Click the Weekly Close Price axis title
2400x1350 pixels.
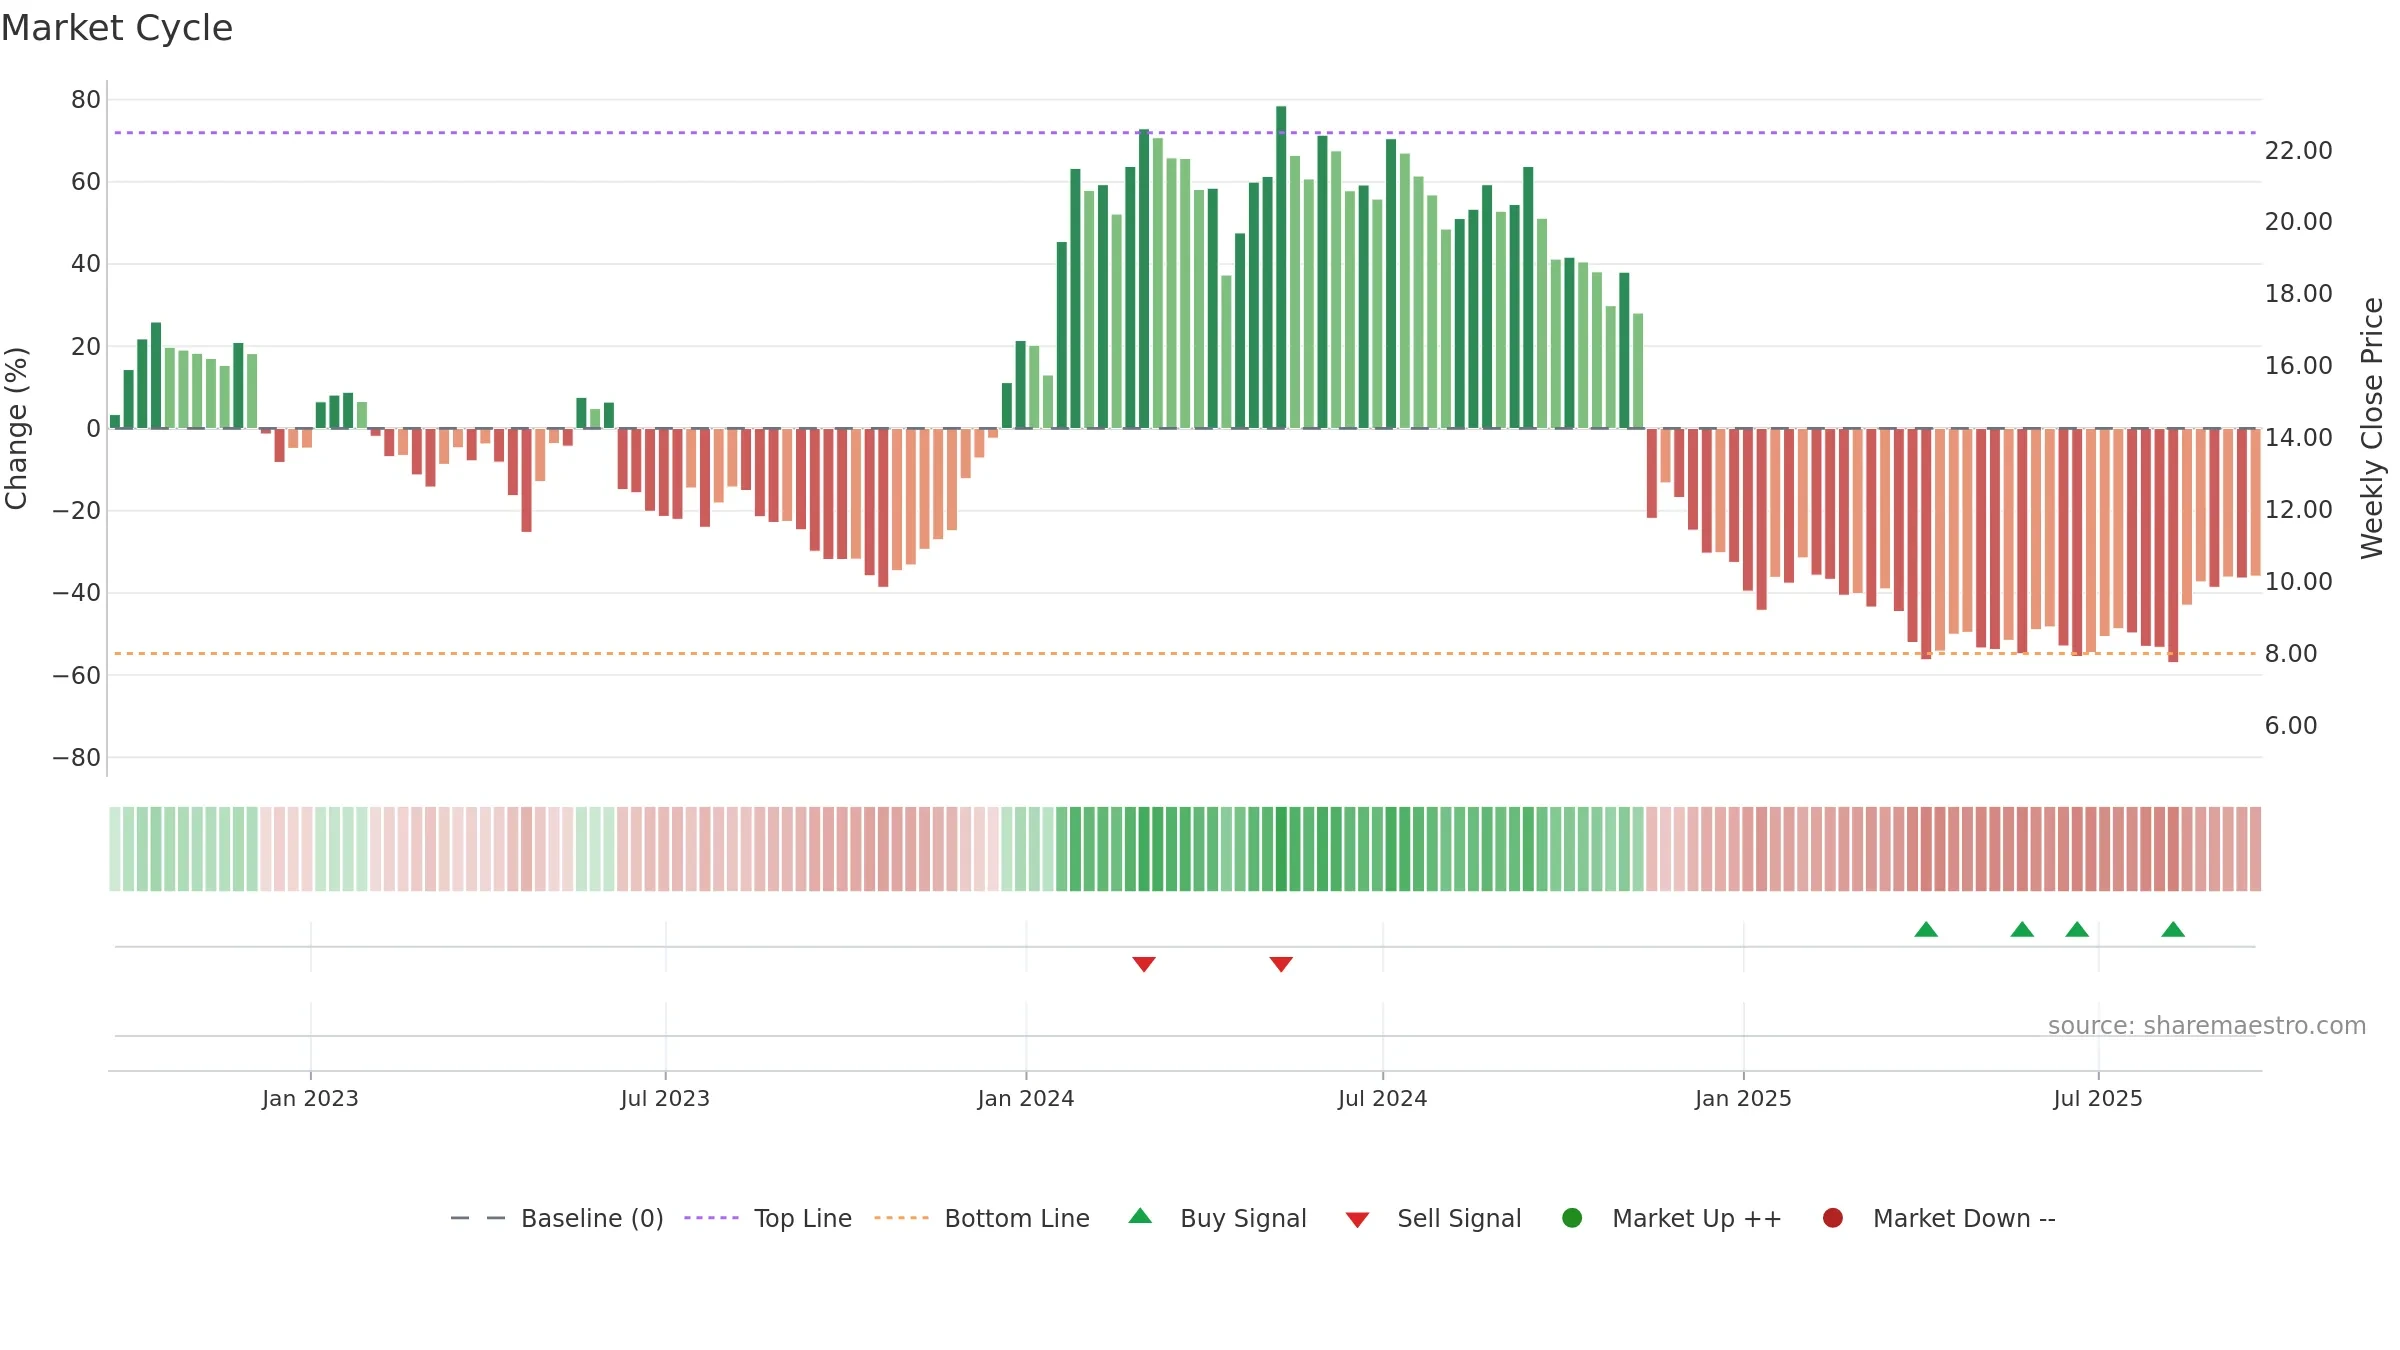click(2372, 428)
